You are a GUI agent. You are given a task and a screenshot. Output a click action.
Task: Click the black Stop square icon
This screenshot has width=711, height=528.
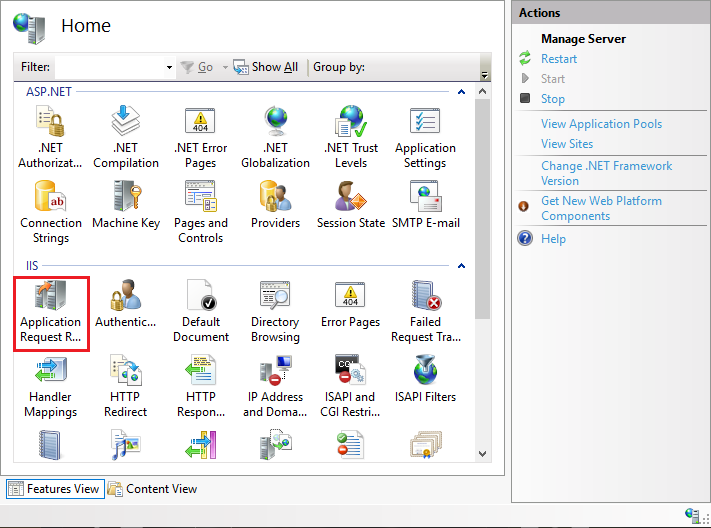click(525, 98)
